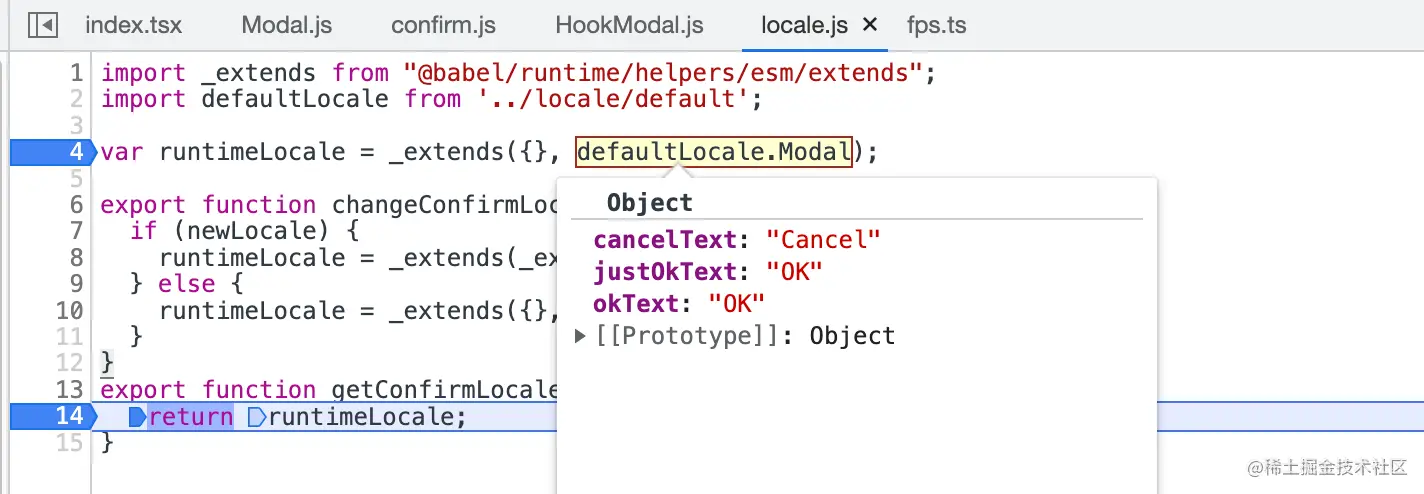Click the cancelText property in the popup
The width and height of the screenshot is (1424, 494).
666,240
